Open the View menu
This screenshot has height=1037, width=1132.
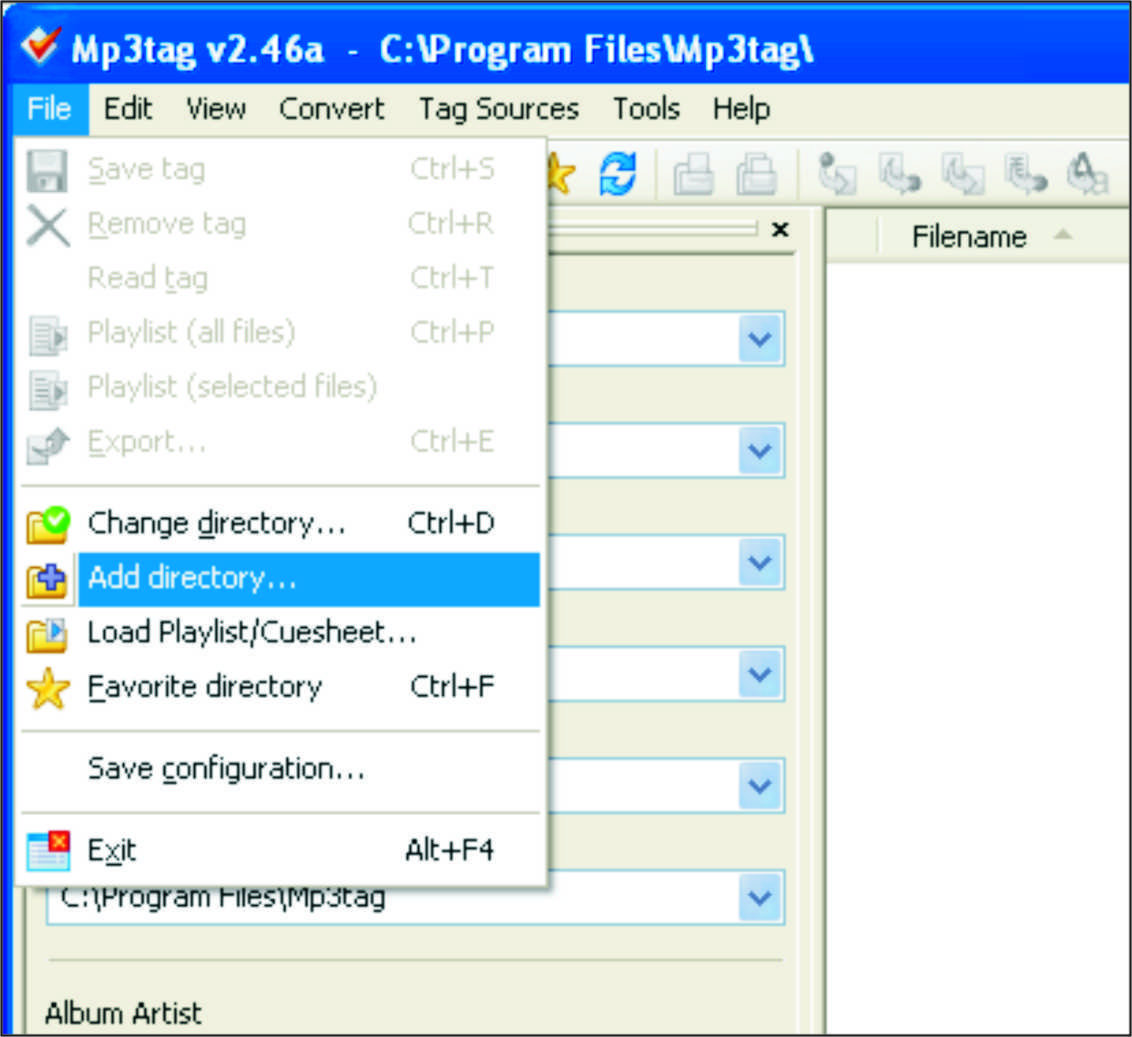(x=216, y=109)
